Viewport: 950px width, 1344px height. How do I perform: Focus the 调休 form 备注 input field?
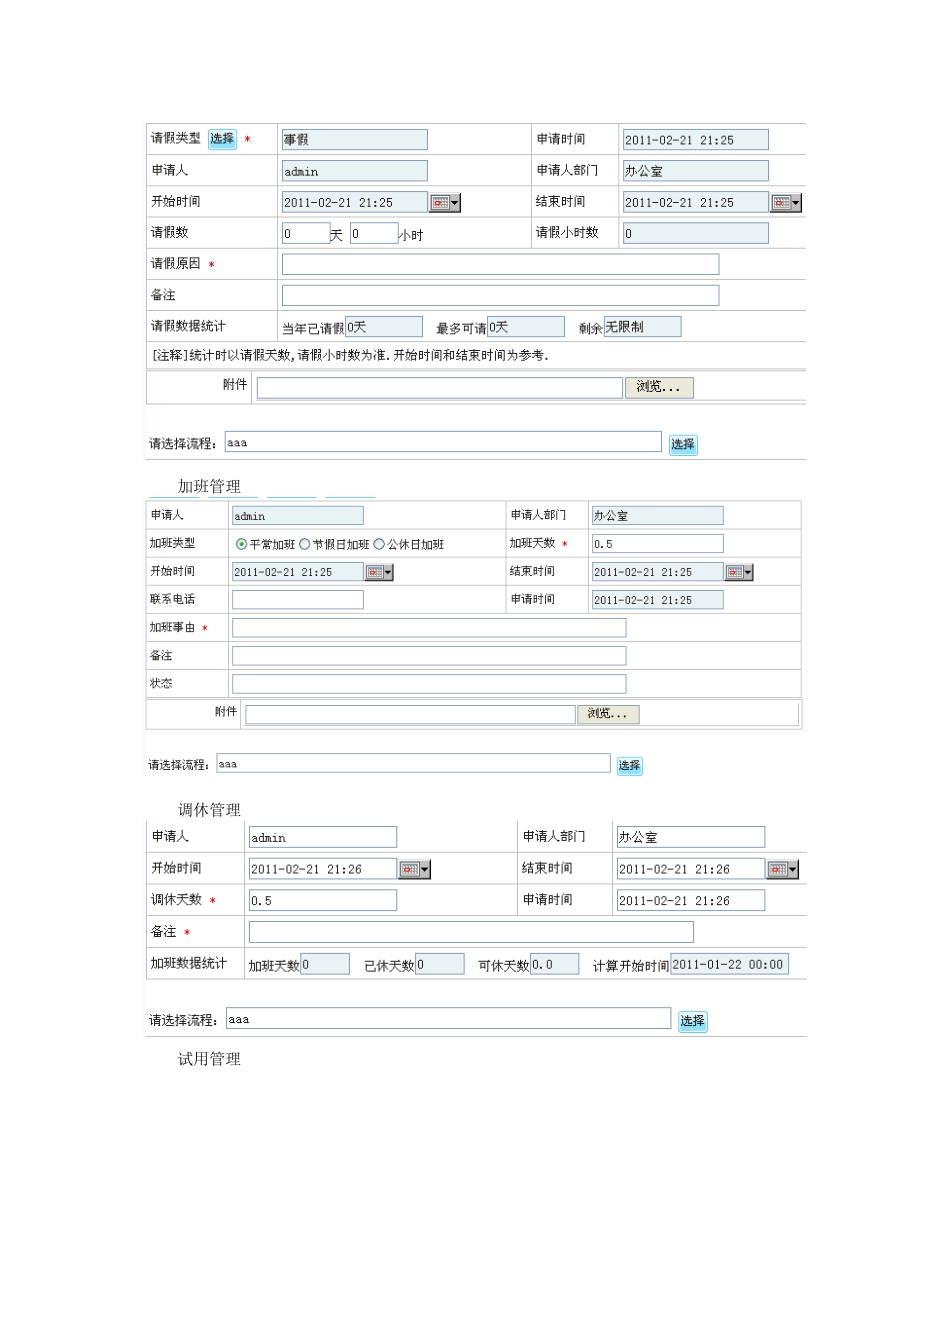pyautogui.click(x=471, y=932)
